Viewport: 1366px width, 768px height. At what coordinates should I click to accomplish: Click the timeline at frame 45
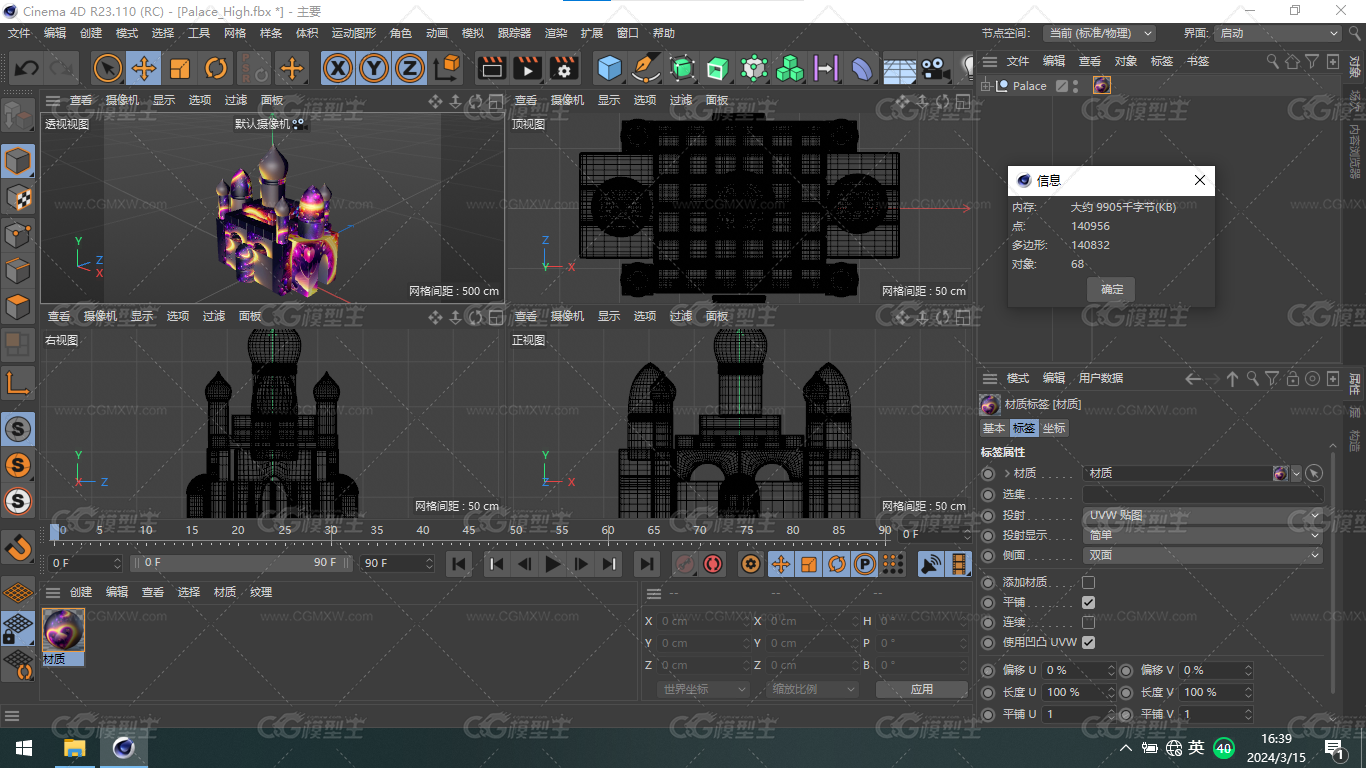tap(469, 531)
